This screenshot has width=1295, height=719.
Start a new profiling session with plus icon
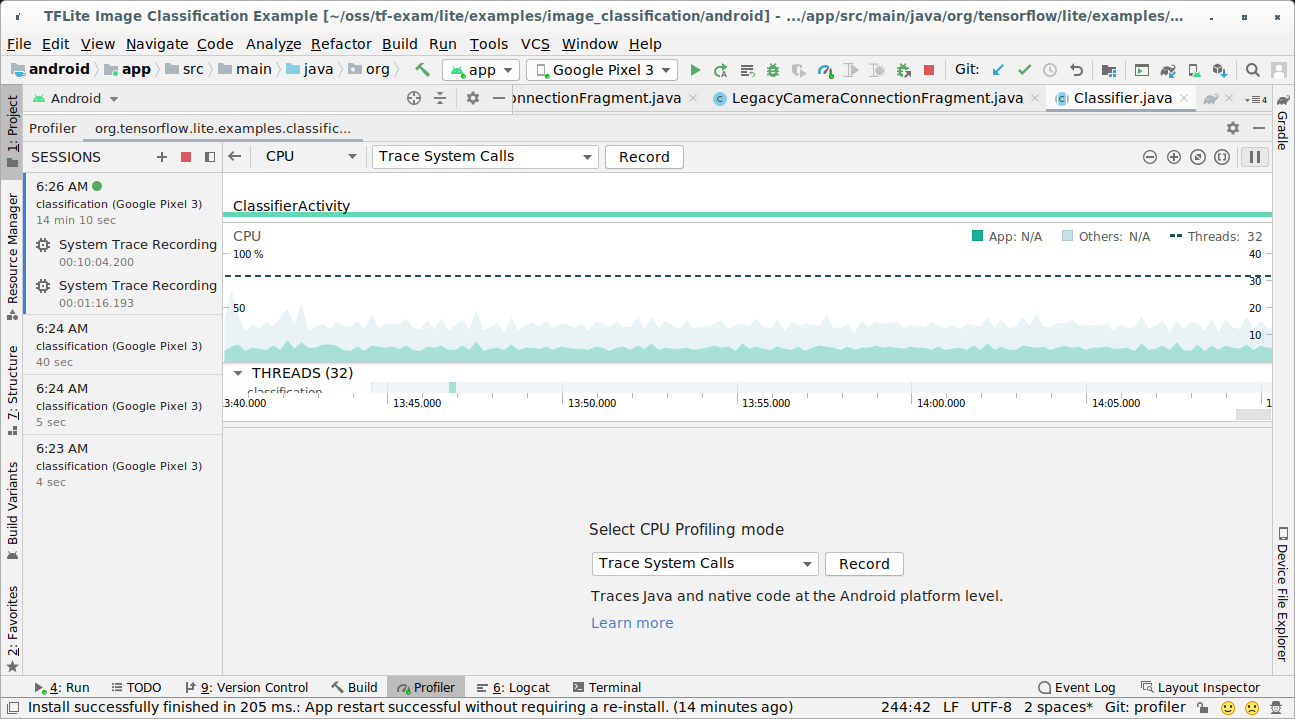pyautogui.click(x=162, y=157)
